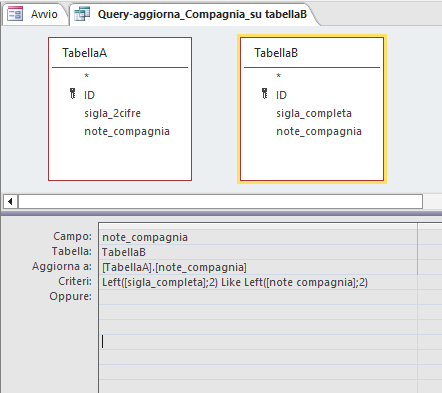Select note_compagnia field in TabellaB
The width and height of the screenshot is (442, 393).
tap(319, 131)
